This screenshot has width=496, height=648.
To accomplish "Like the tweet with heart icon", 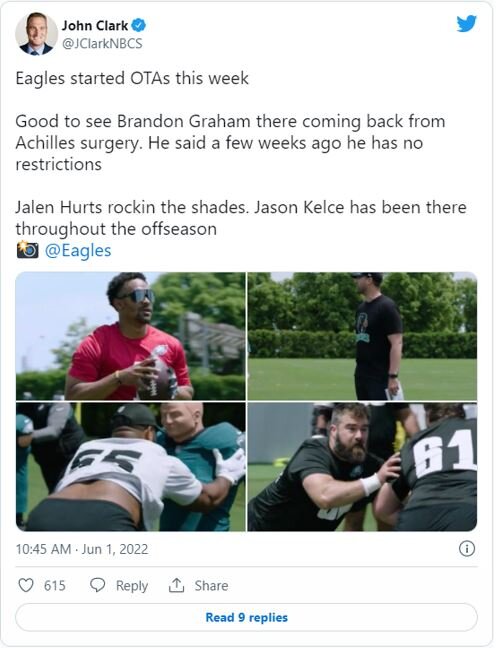I will point(26,585).
